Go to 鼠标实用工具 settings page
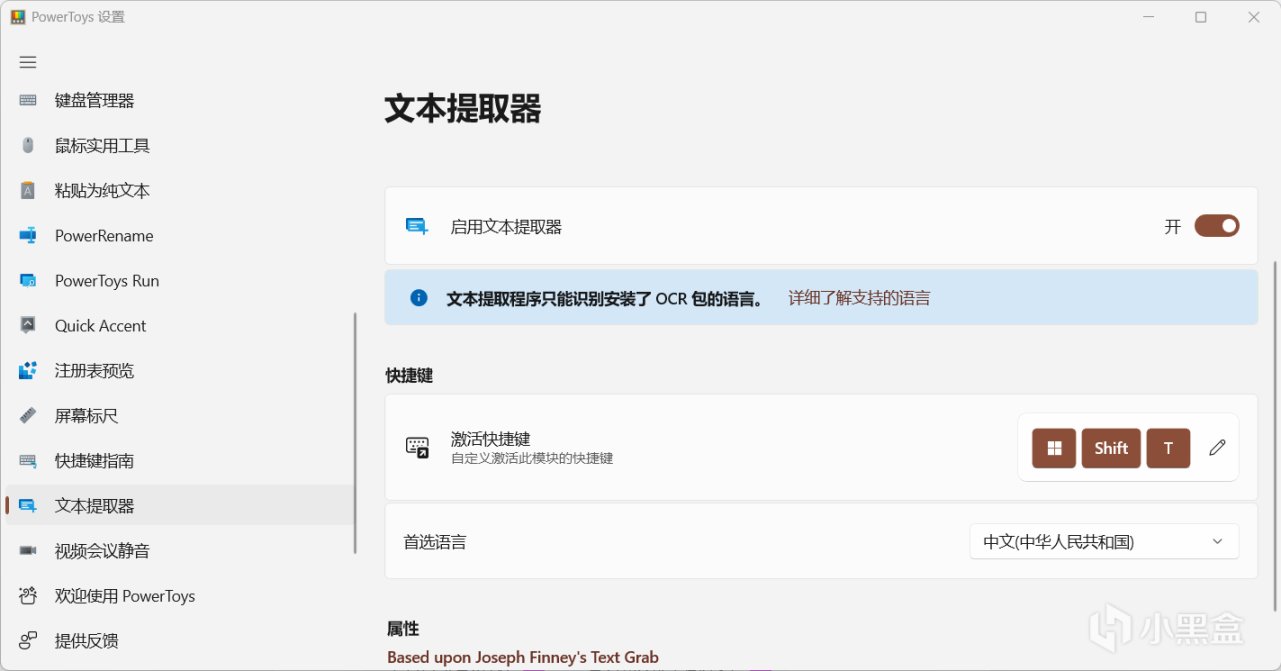The height and width of the screenshot is (671, 1281). pos(180,145)
